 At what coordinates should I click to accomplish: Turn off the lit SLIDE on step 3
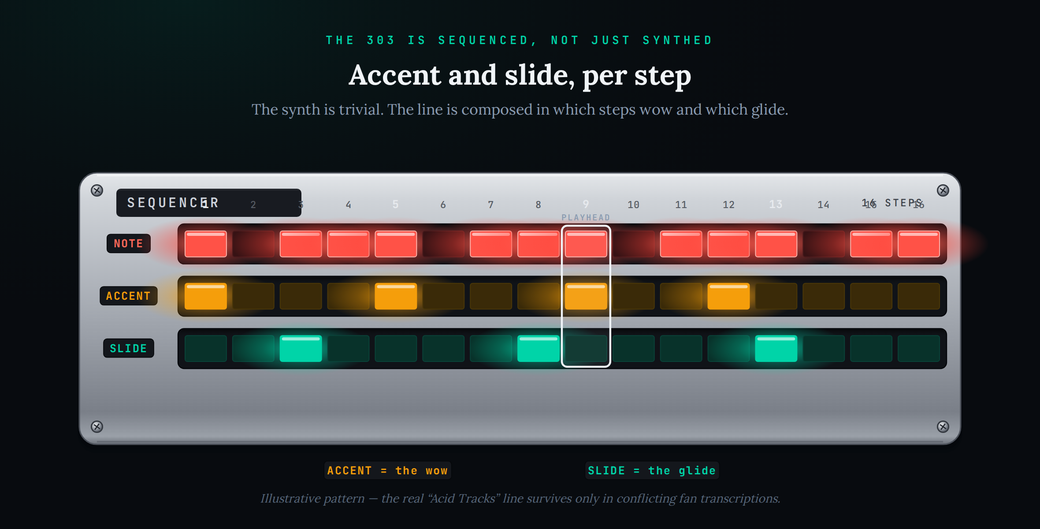click(x=300, y=349)
